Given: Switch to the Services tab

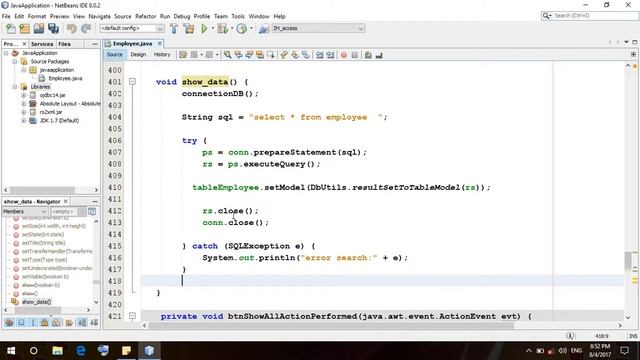Looking at the screenshot, I should pos(42,44).
